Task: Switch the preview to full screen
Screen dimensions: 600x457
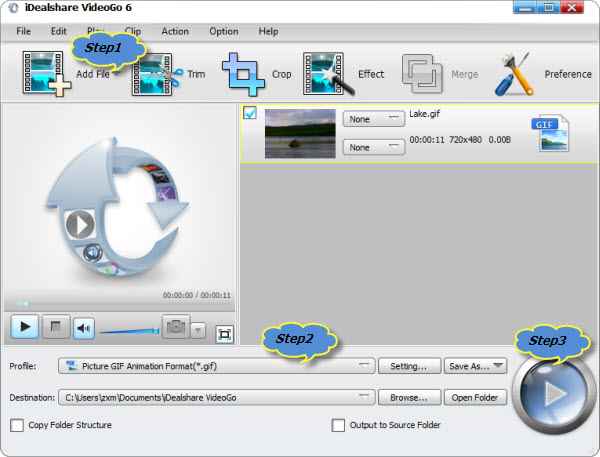Action: [225, 335]
